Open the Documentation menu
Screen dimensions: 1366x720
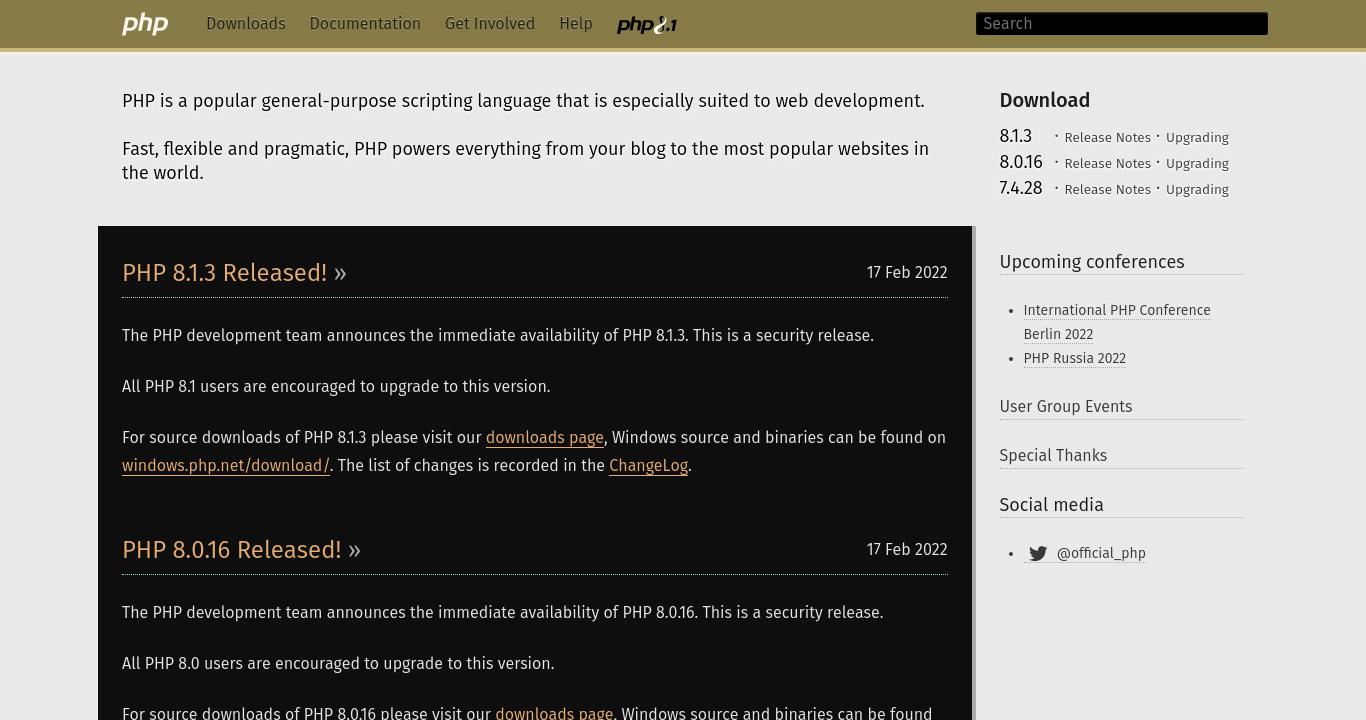(x=365, y=24)
